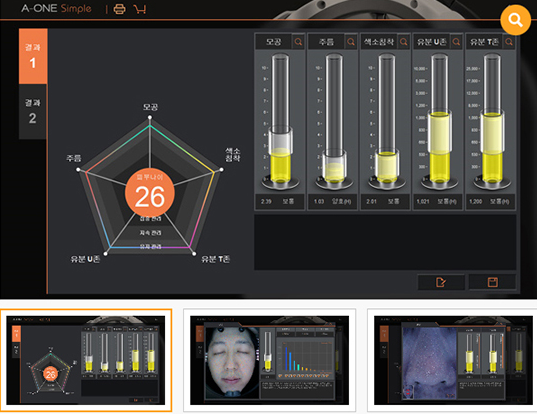Screen dimensions: 537x414
Task: Open magnifier for 유분 T존 panel
Action: (509, 42)
